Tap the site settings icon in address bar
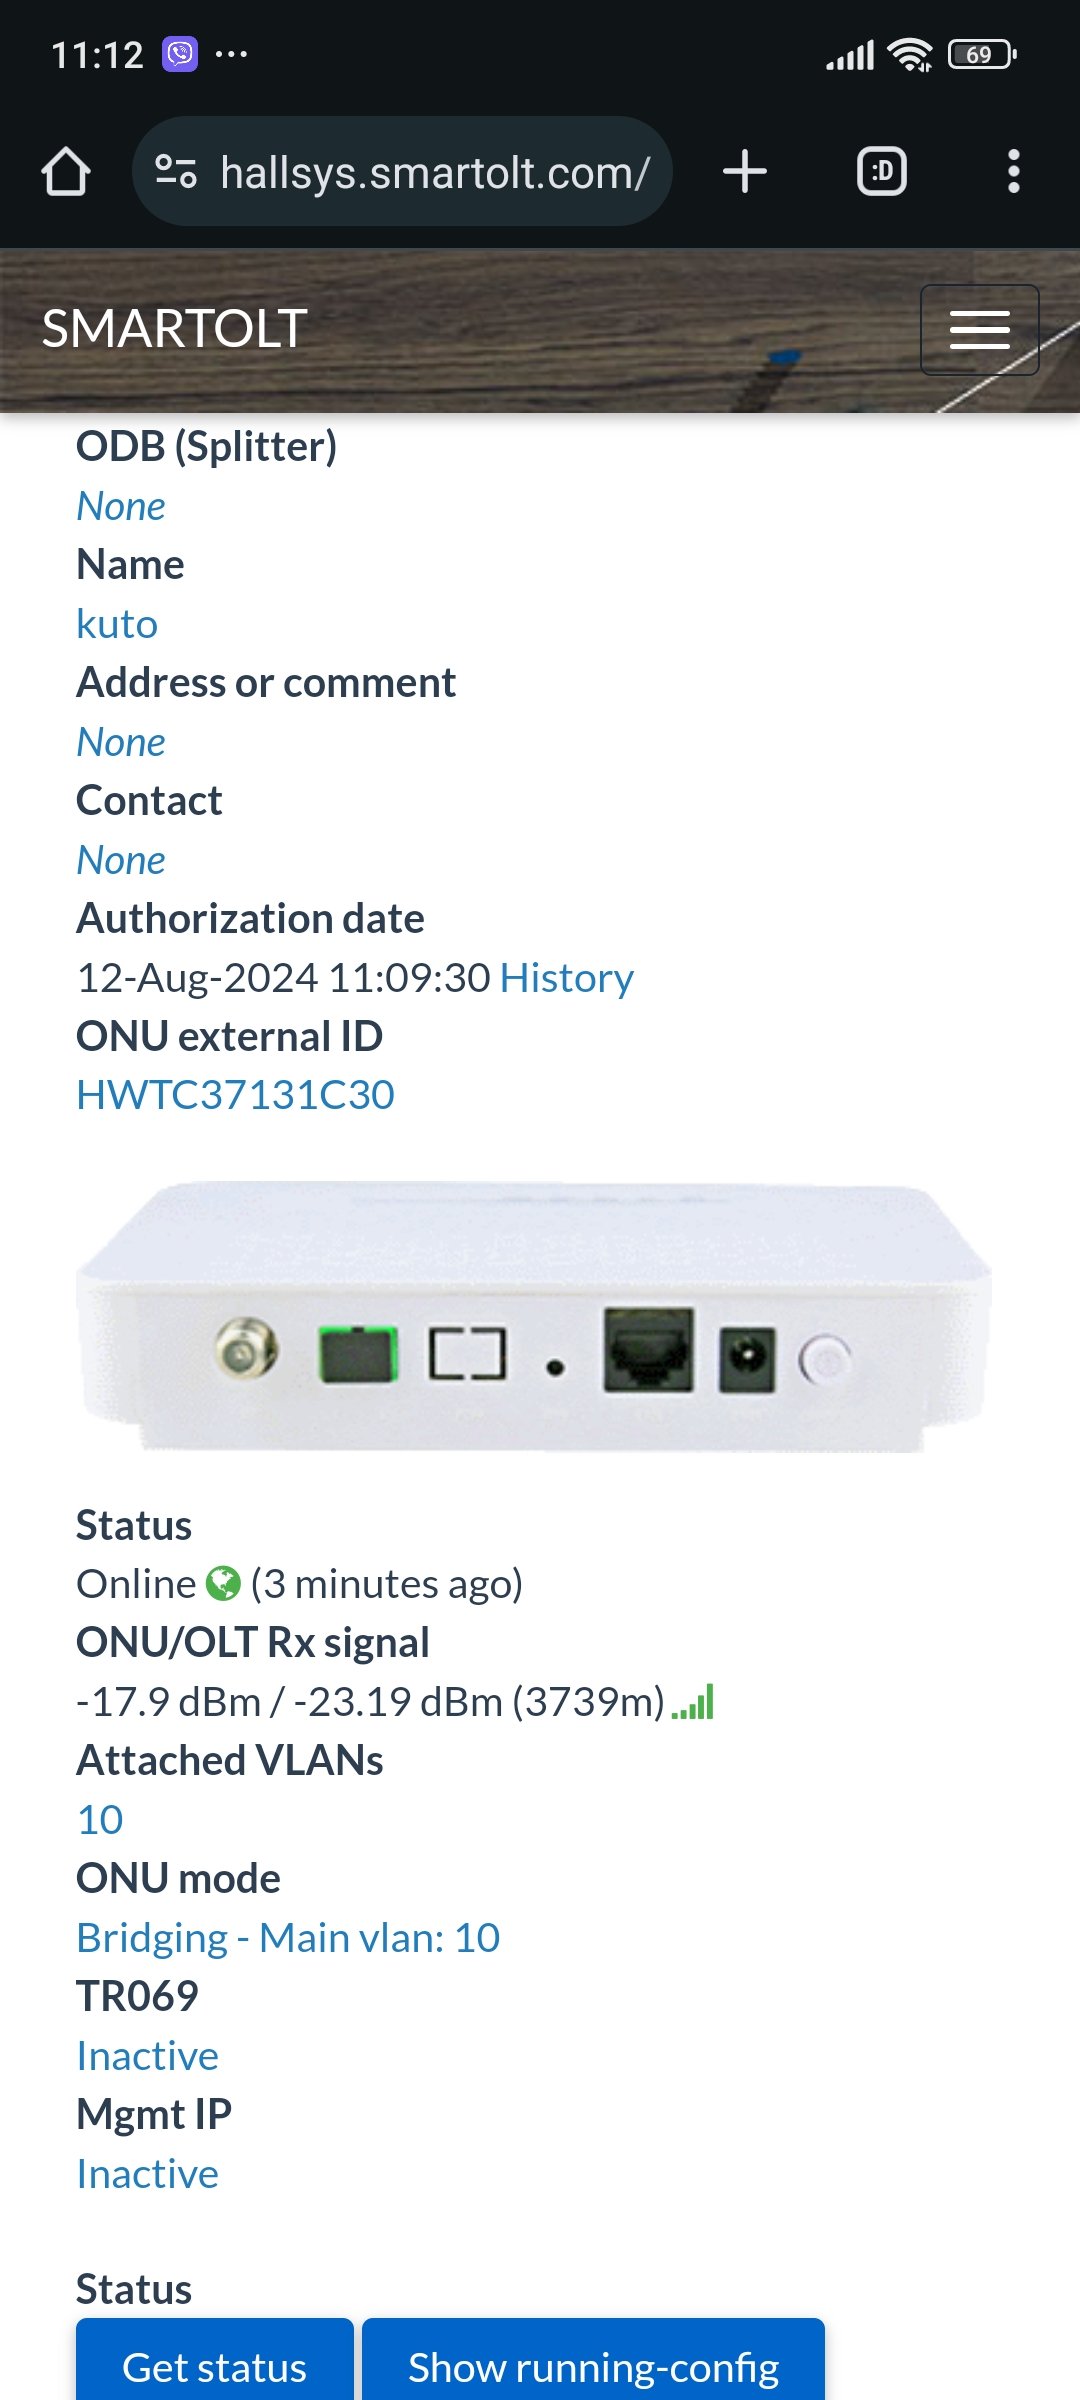 (176, 172)
